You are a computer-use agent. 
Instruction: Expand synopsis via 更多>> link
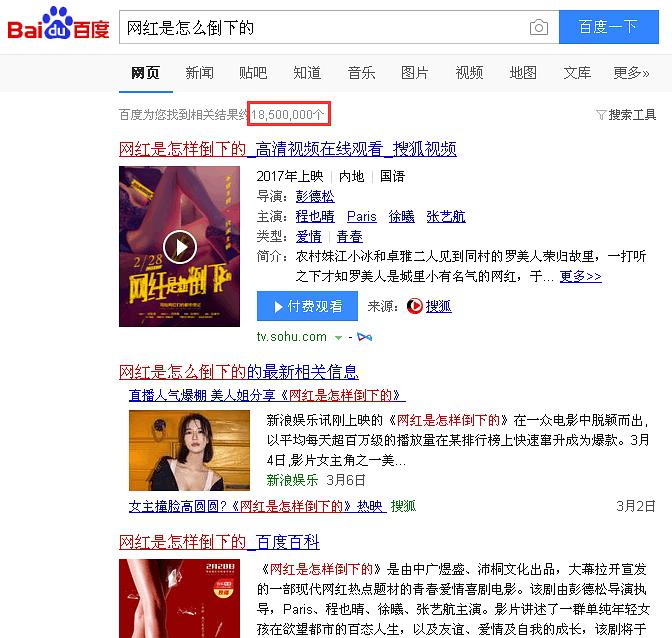click(x=580, y=276)
